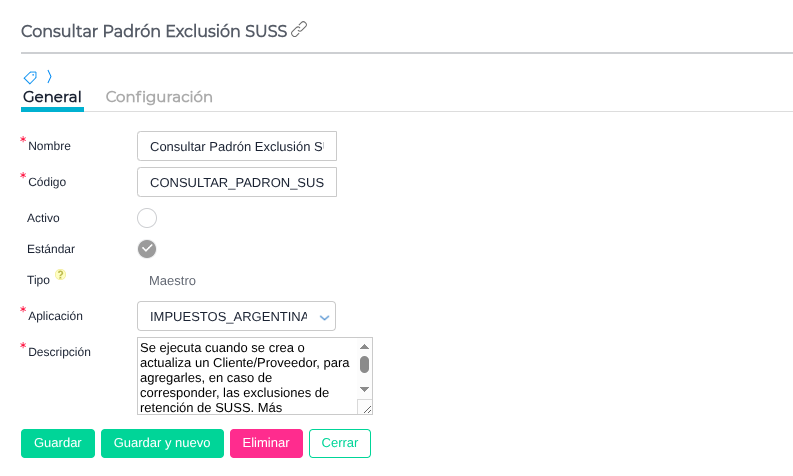Click the description resize handle

[366, 407]
